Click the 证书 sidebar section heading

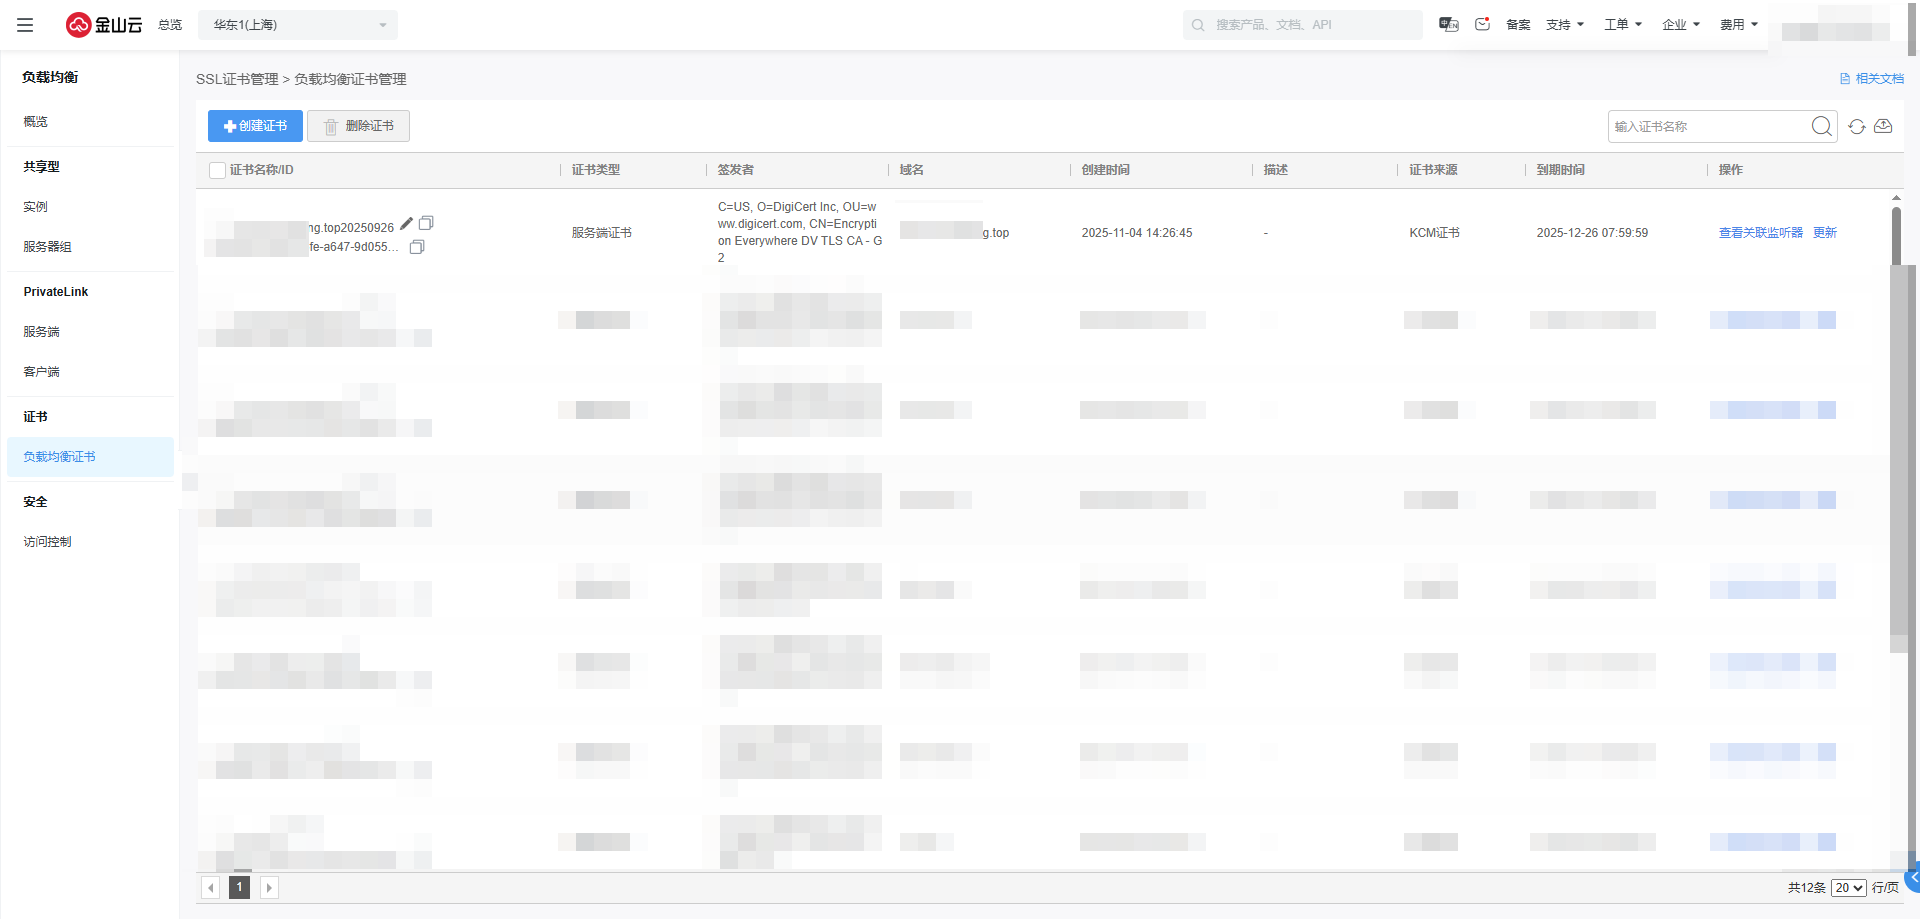pos(36,417)
